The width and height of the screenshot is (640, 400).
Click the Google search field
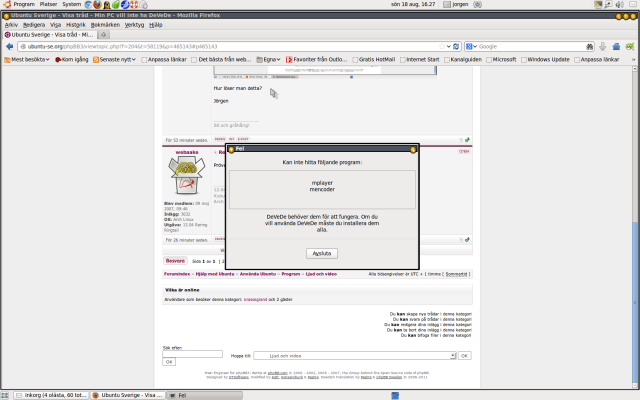point(531,47)
